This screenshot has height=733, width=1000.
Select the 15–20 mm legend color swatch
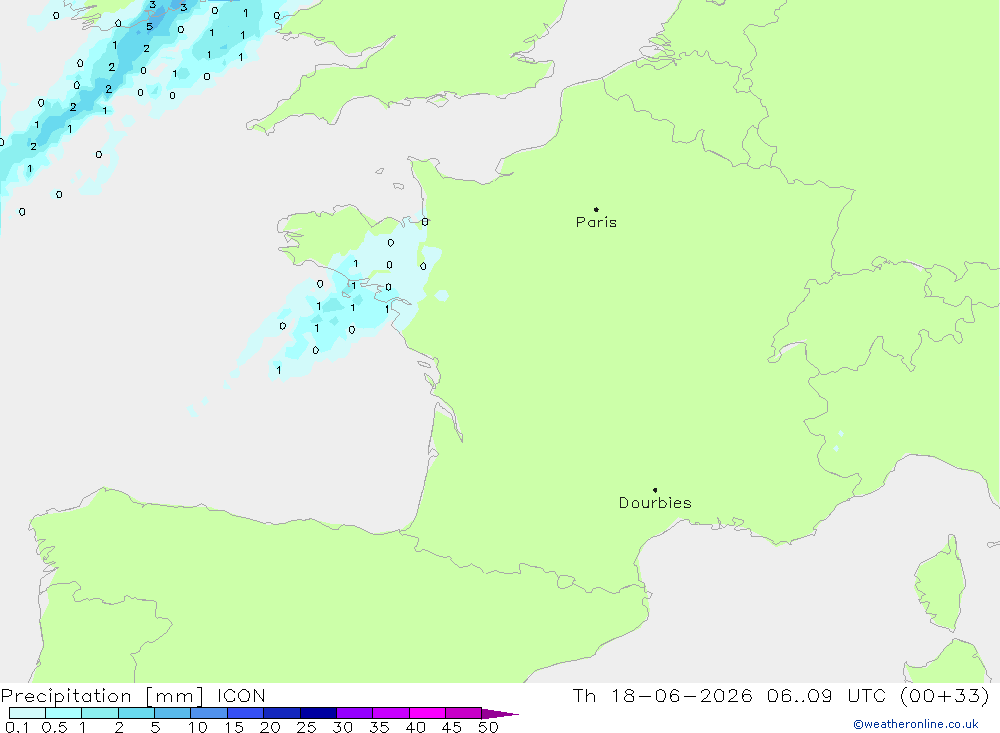pyautogui.click(x=246, y=713)
